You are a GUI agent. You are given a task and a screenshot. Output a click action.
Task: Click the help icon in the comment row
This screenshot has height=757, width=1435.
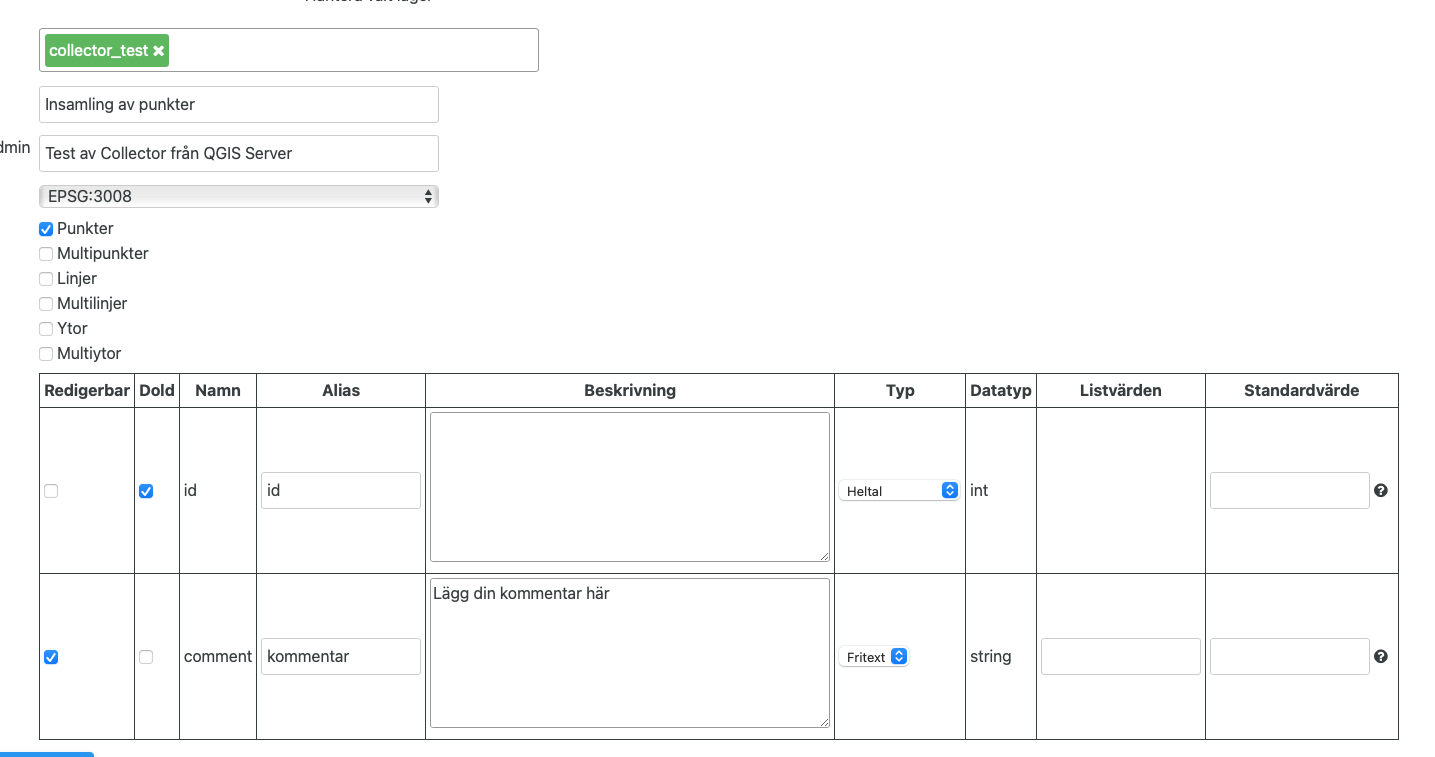[1381, 657]
